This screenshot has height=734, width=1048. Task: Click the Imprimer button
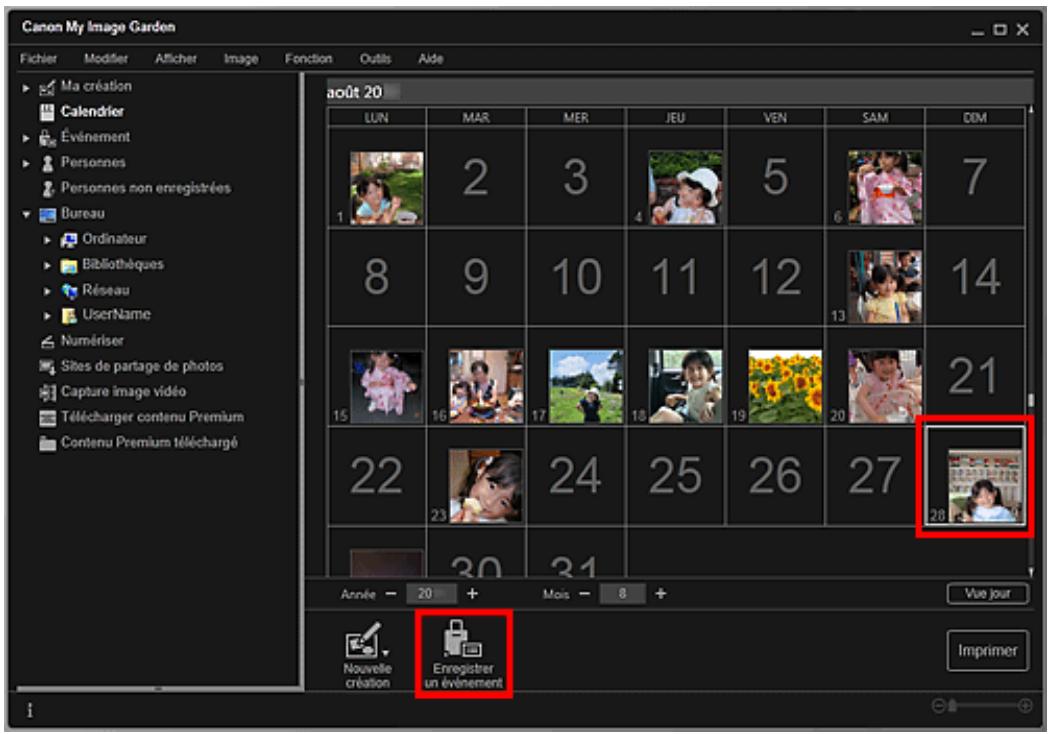[x=984, y=650]
